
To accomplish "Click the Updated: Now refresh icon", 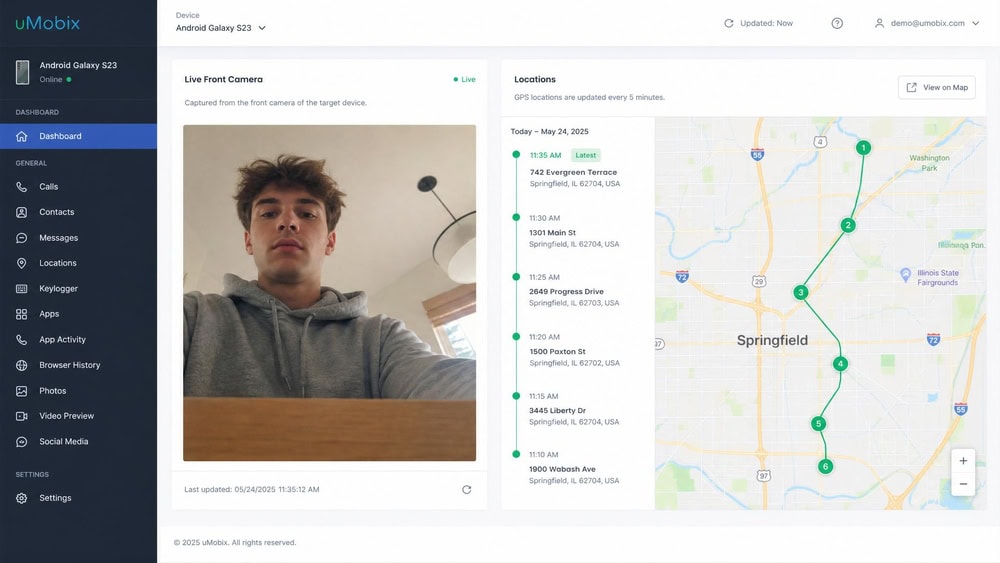I will coord(728,24).
